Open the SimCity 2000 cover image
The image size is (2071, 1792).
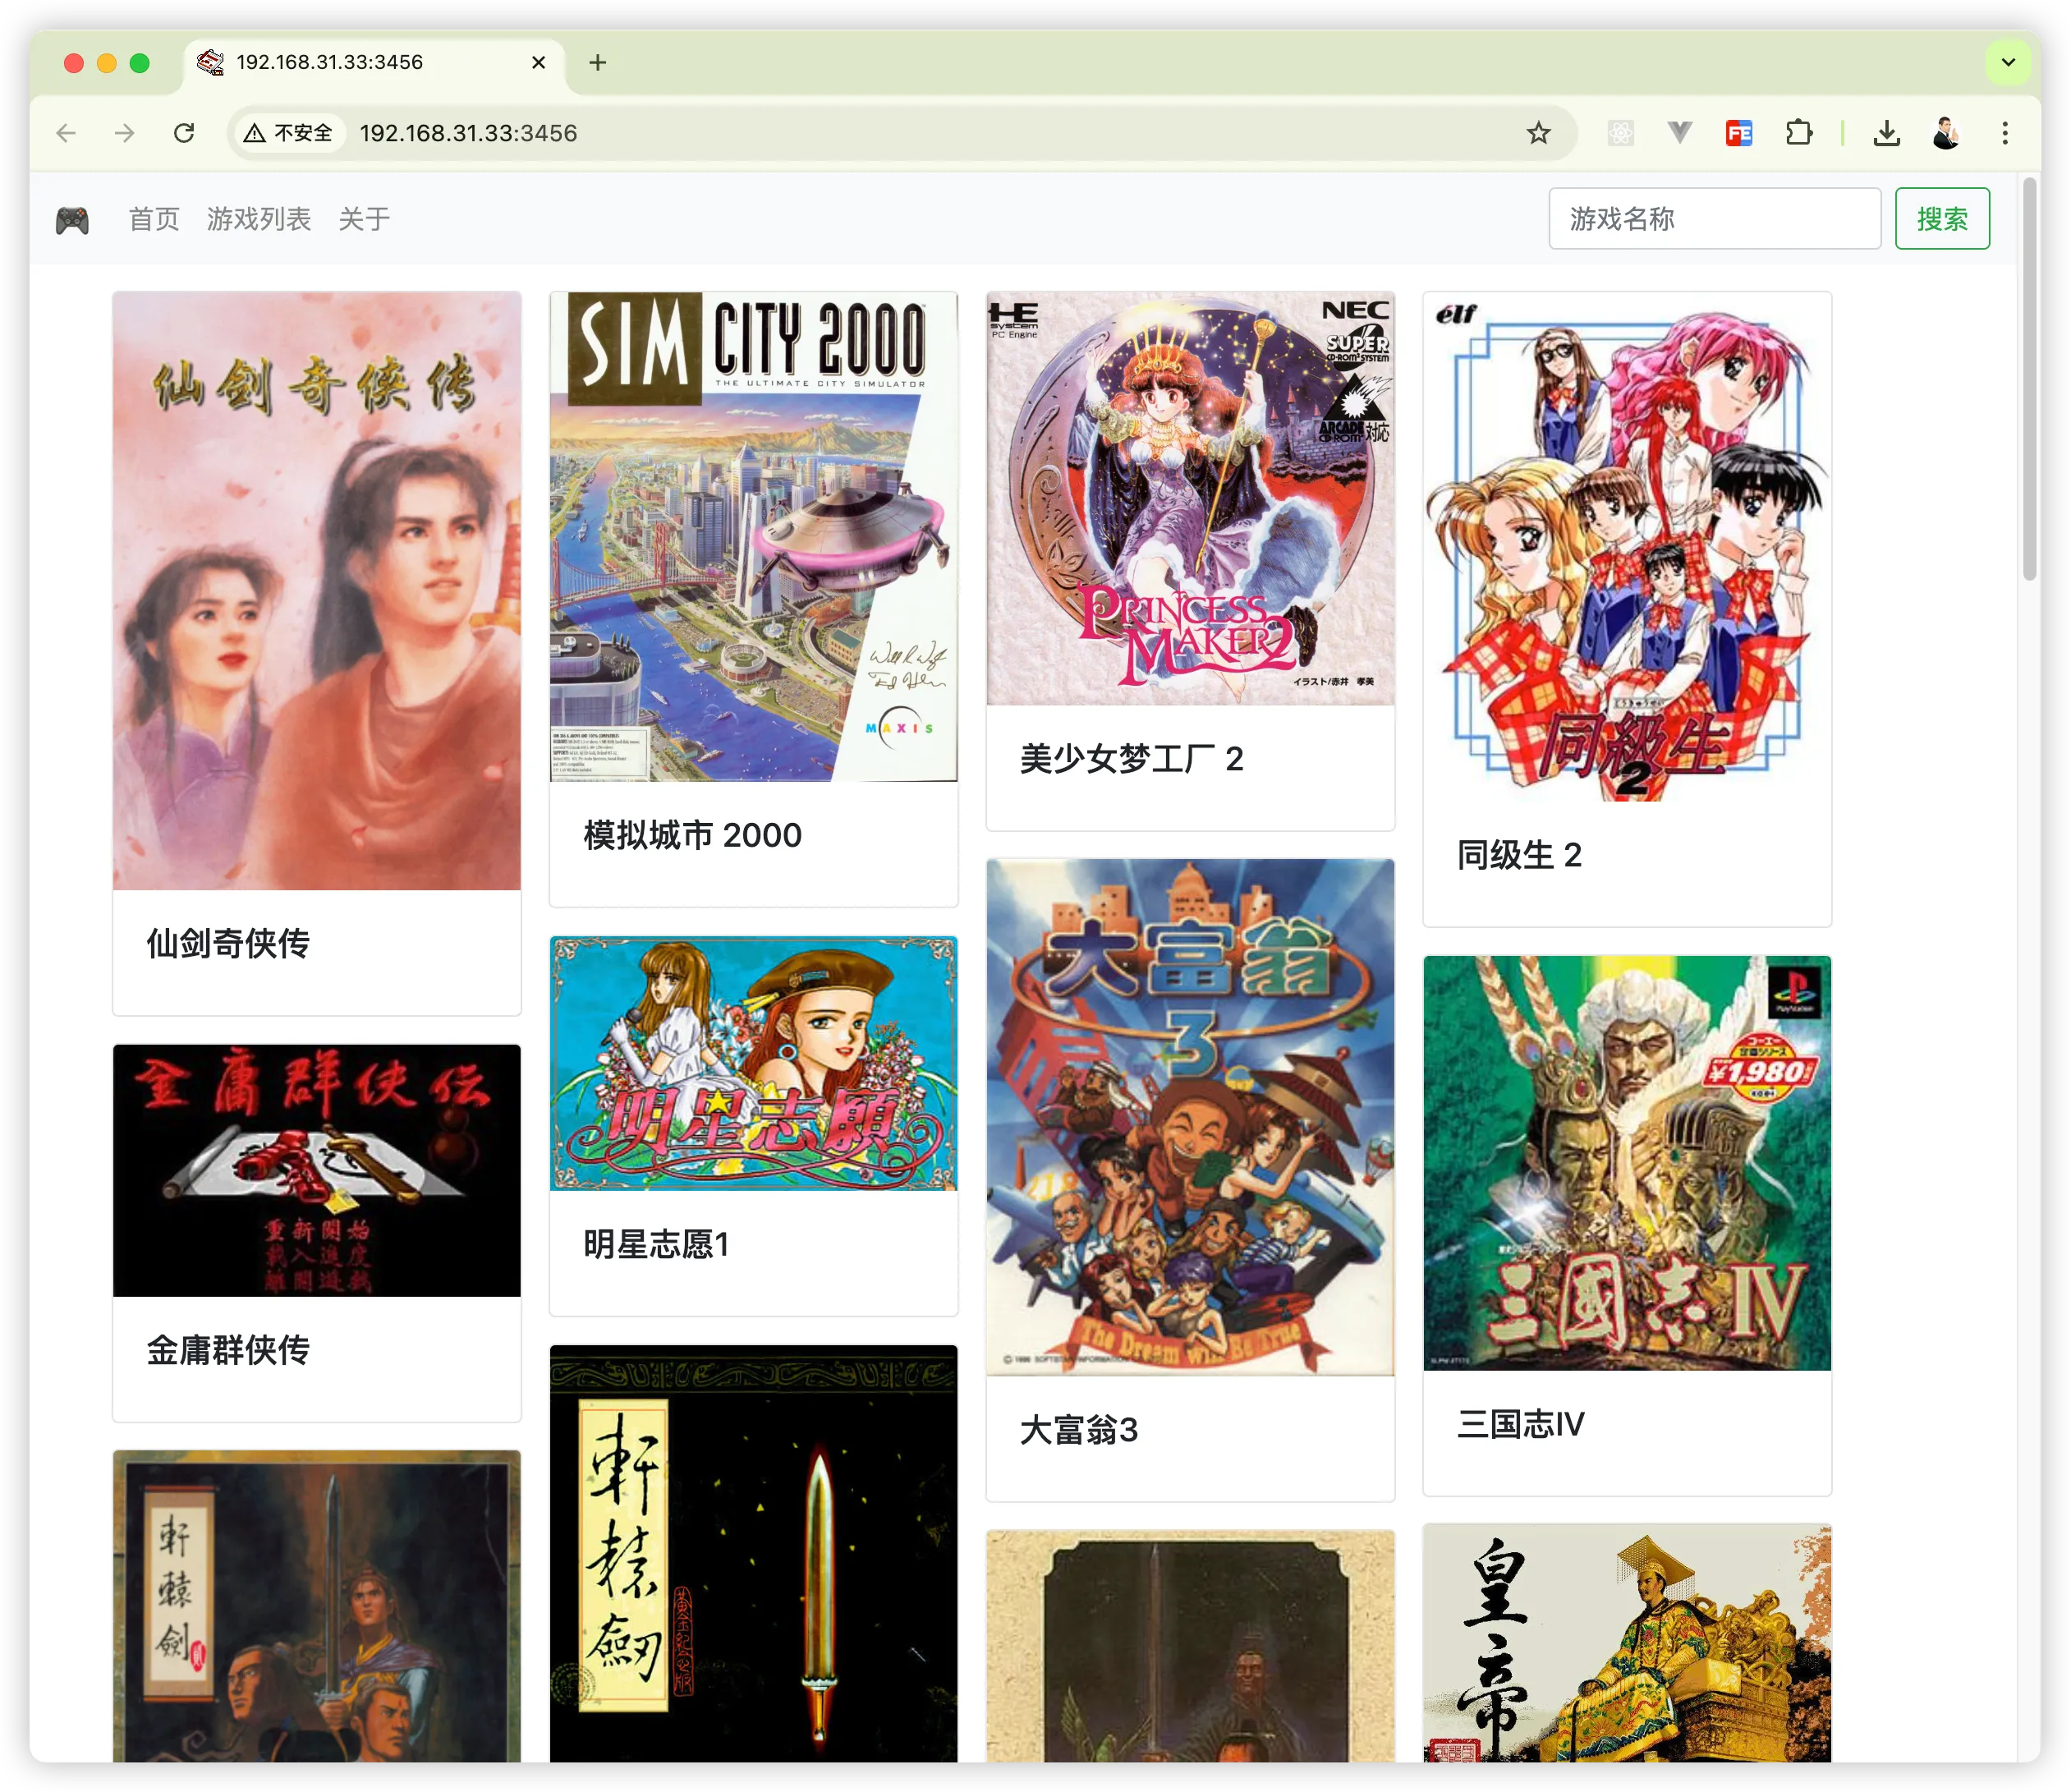click(x=753, y=537)
